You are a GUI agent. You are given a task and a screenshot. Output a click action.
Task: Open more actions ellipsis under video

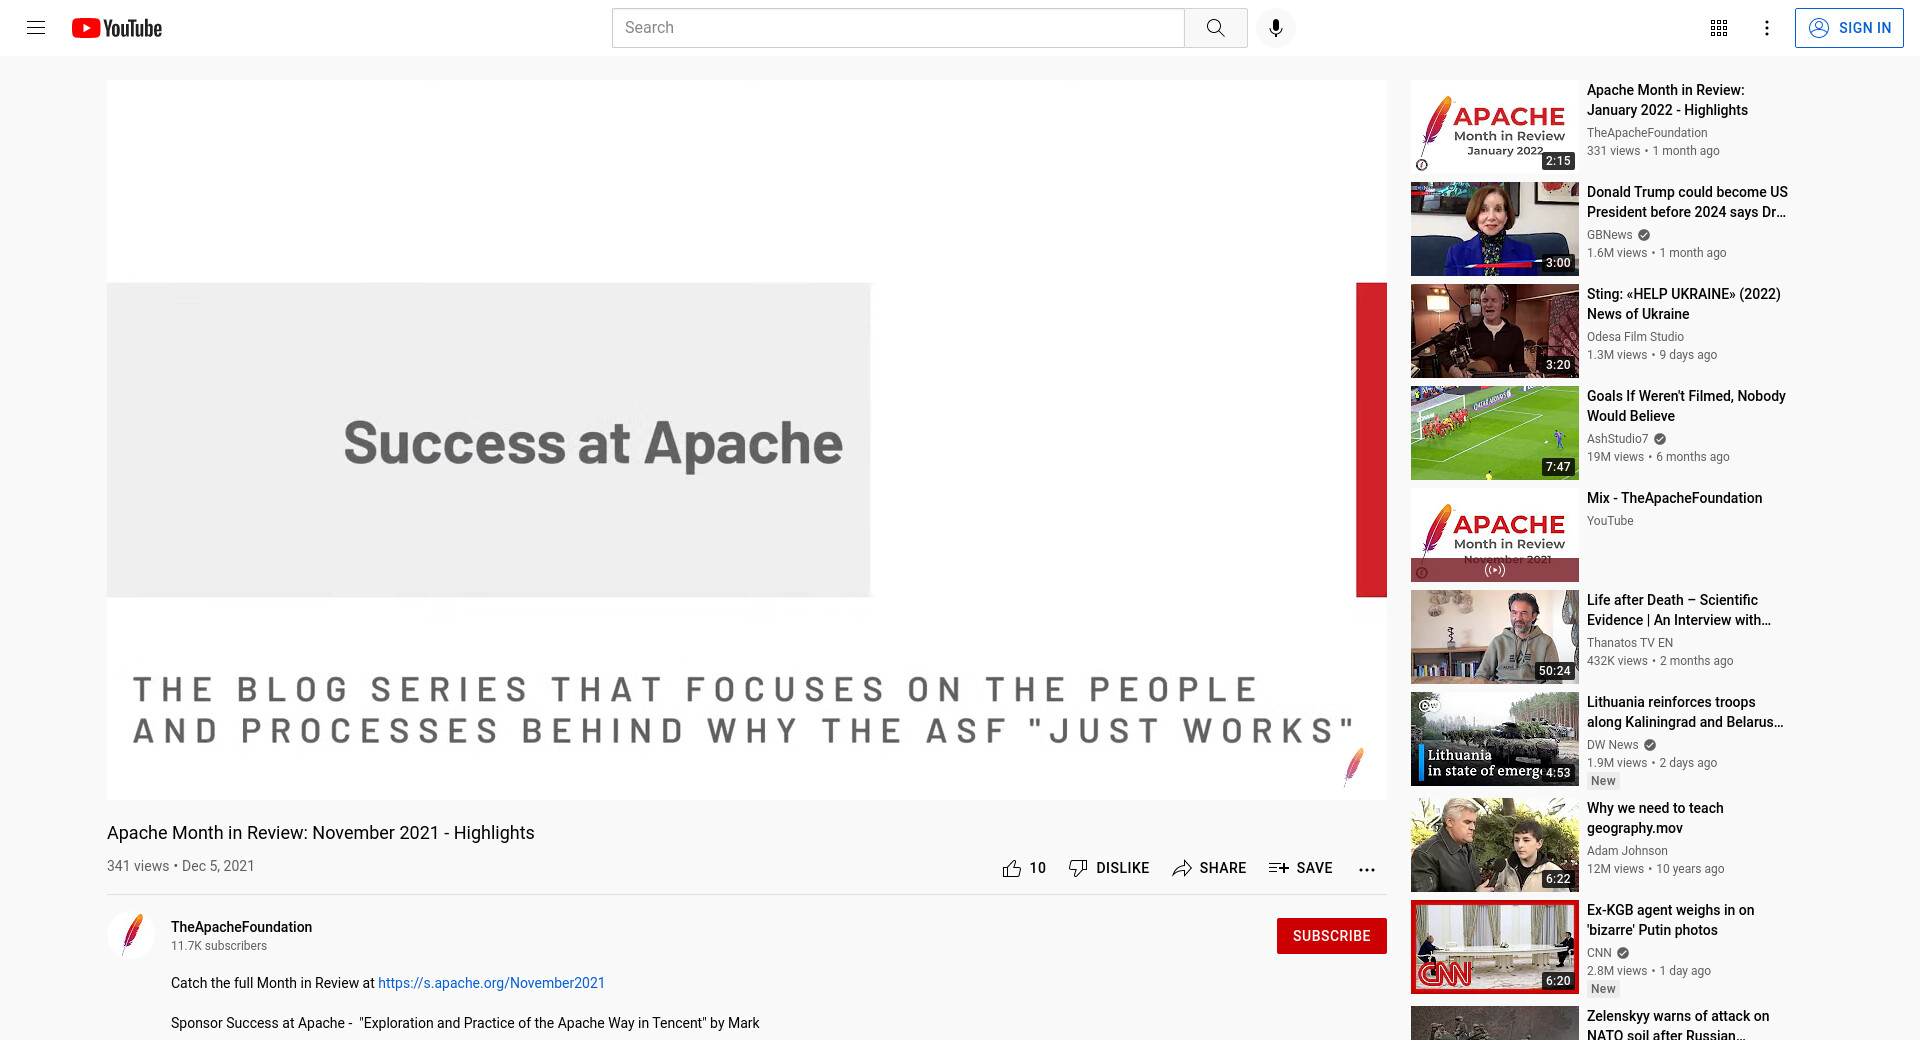[x=1367, y=869]
